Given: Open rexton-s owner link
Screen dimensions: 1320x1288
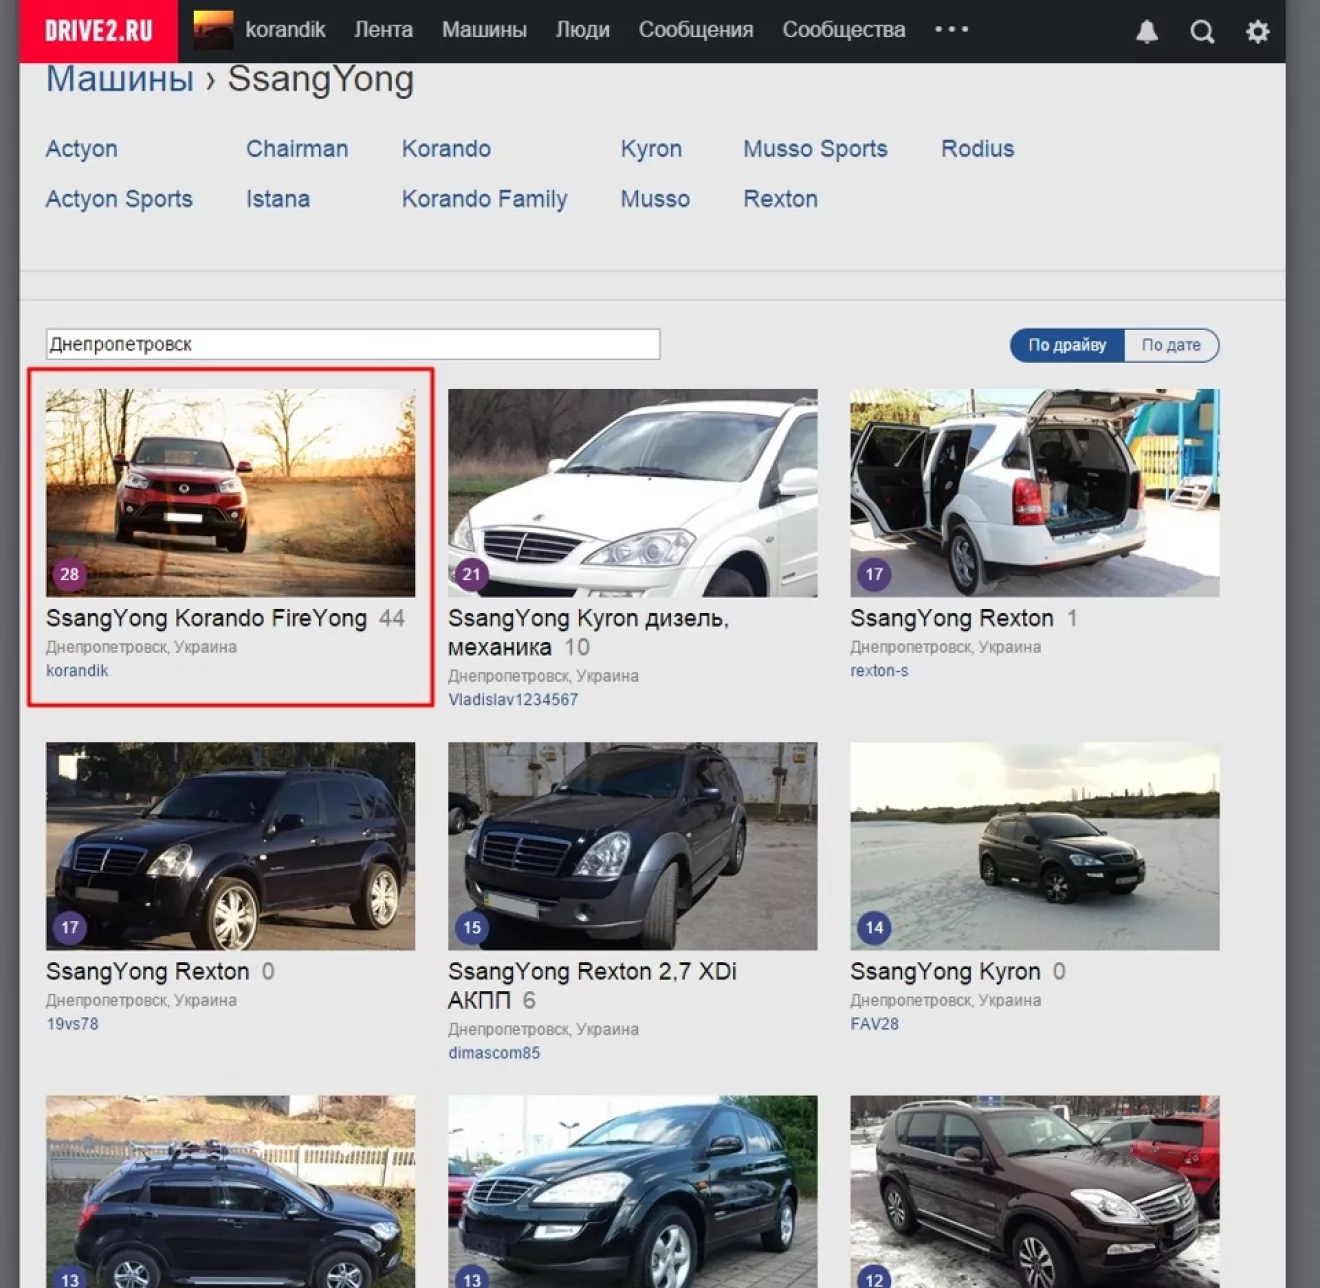Looking at the screenshot, I should (x=879, y=671).
